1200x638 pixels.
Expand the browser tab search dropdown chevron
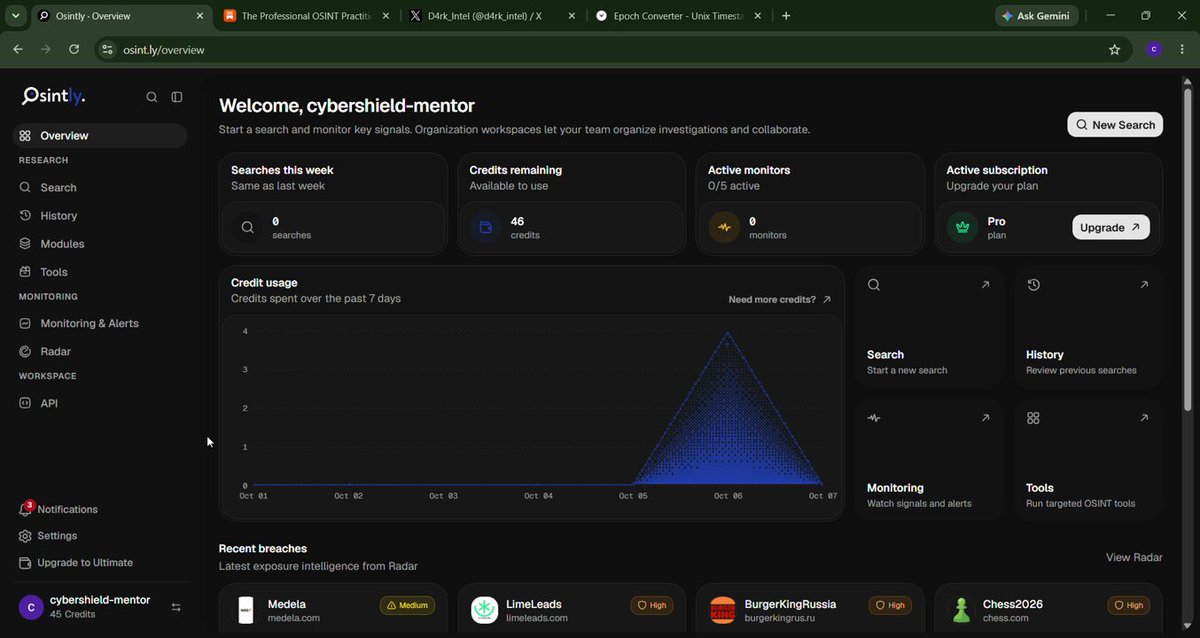click(x=16, y=16)
